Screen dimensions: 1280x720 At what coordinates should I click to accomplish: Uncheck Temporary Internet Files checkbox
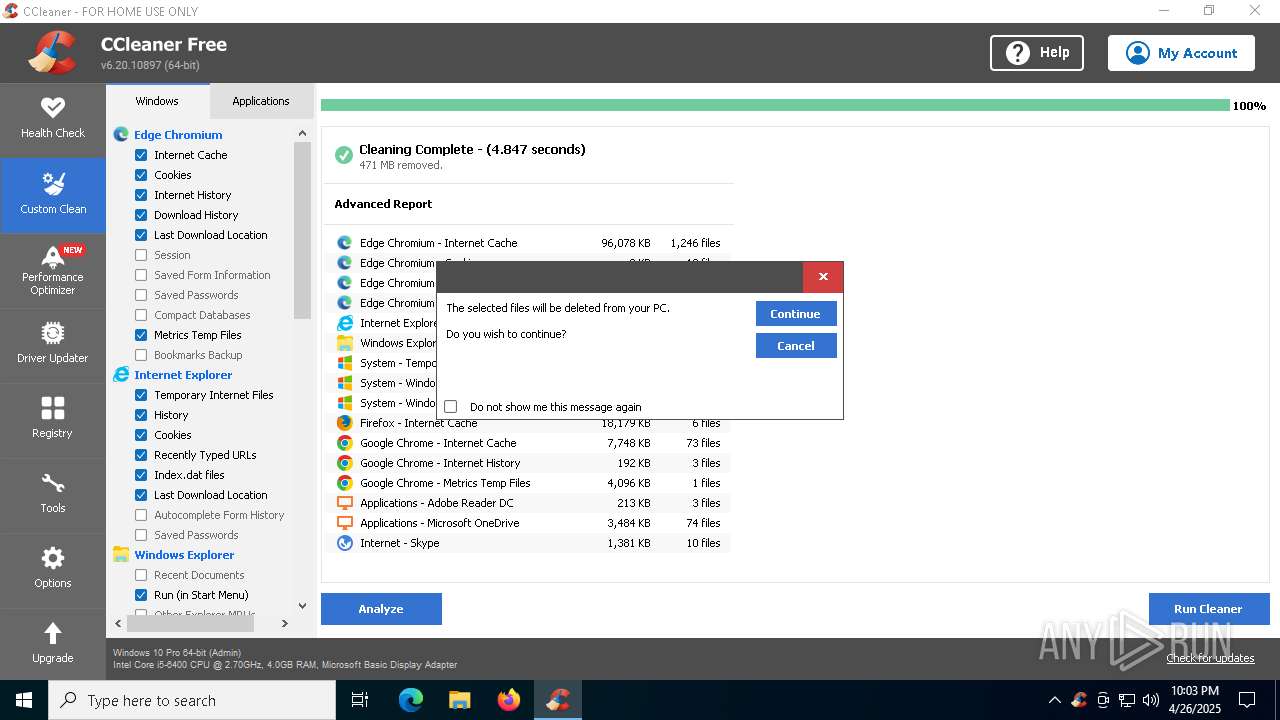click(x=141, y=395)
